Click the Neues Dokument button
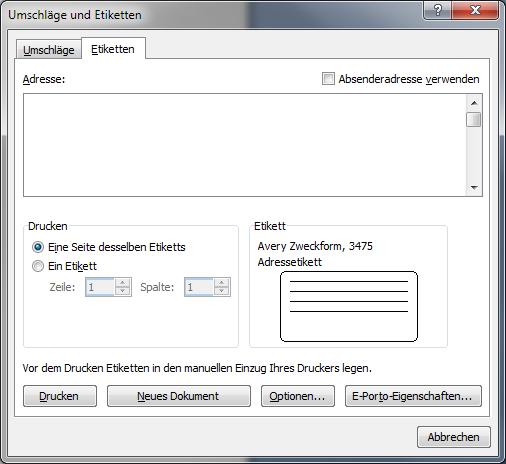This screenshot has width=506, height=464. tap(178, 396)
